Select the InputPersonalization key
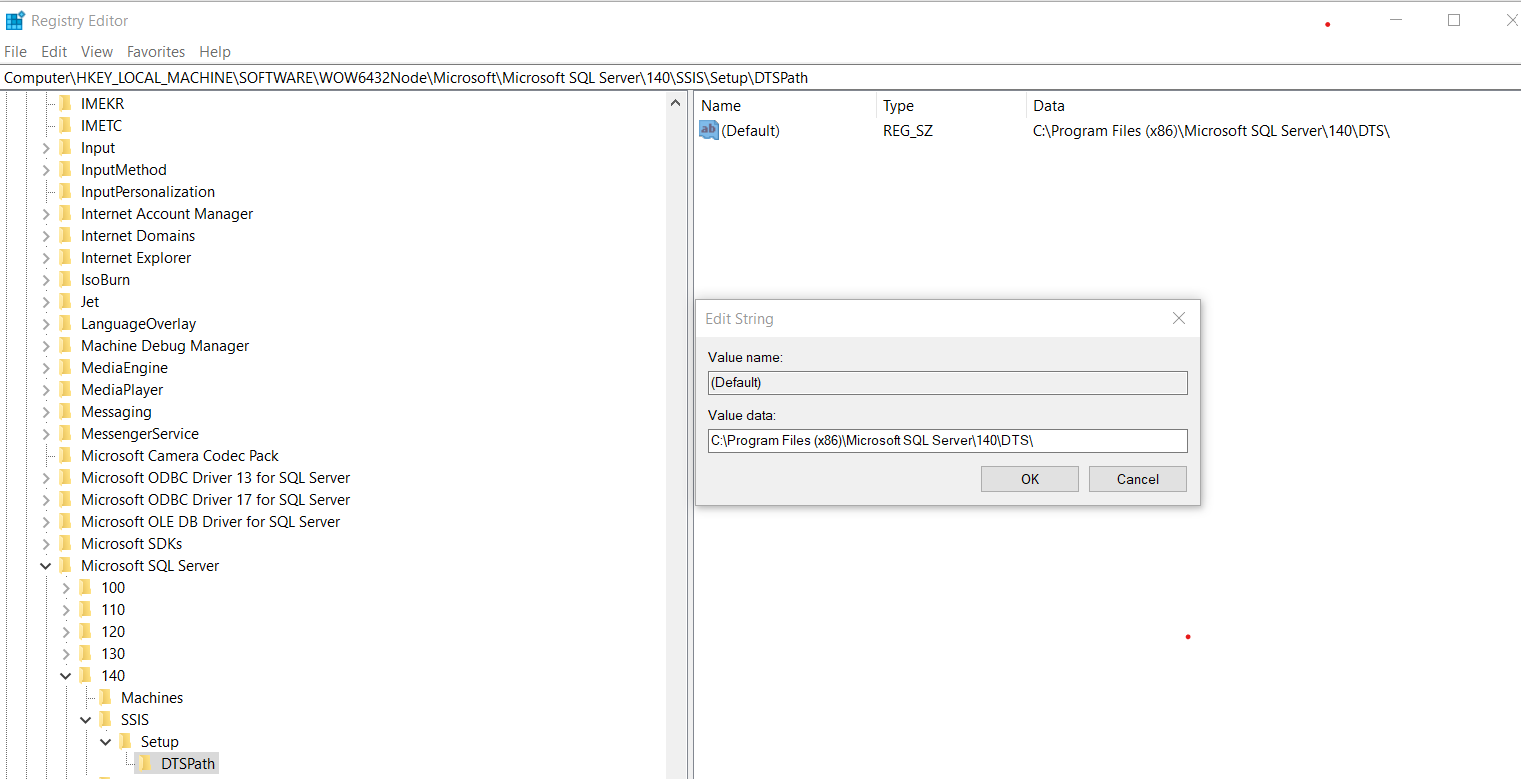This screenshot has width=1521, height=779. point(148,191)
